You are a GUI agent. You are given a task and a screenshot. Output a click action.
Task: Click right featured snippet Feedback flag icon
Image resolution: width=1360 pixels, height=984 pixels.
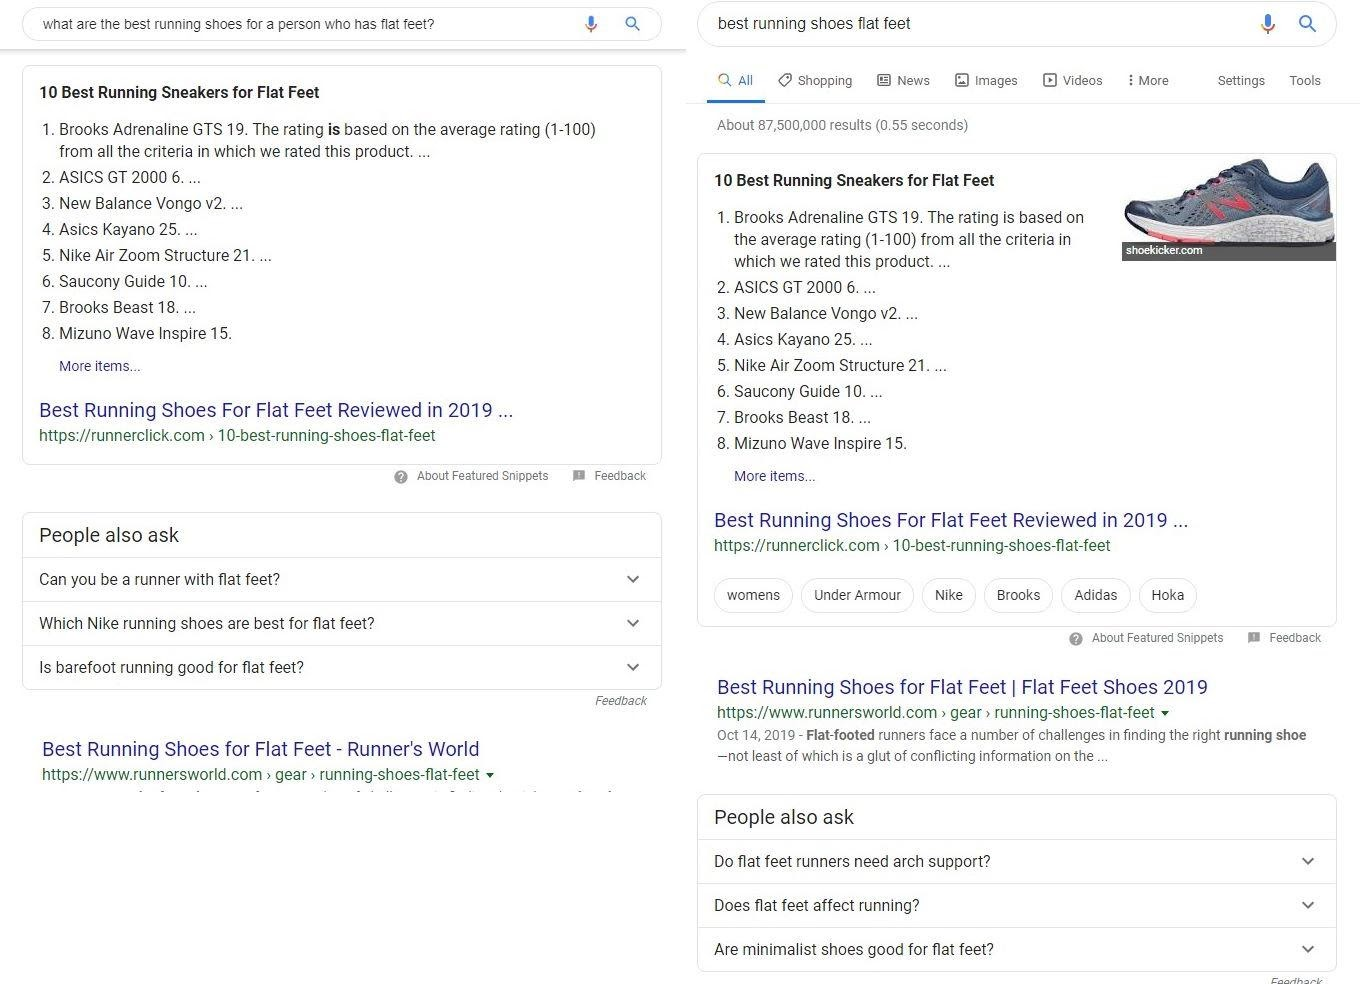pyautogui.click(x=1254, y=638)
